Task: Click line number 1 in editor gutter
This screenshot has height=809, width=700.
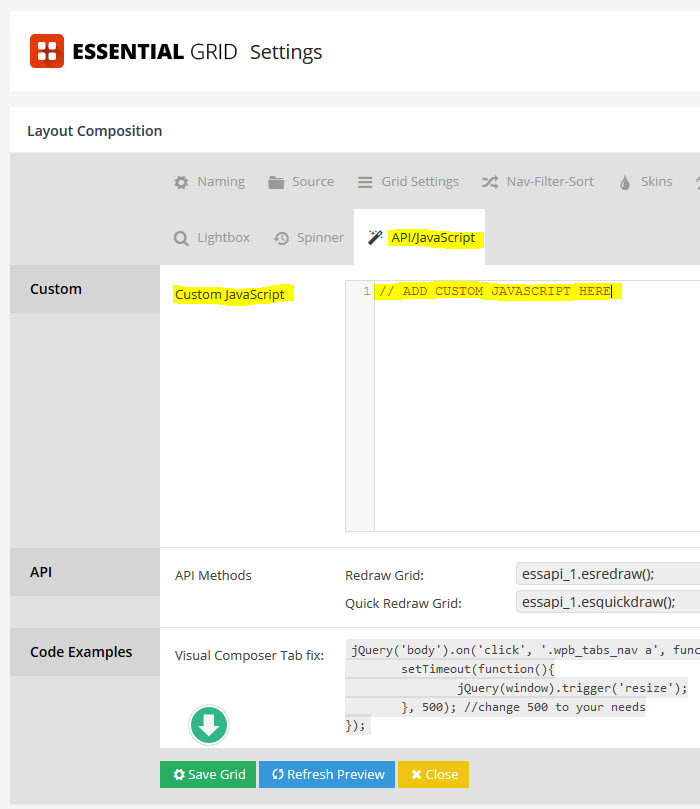Action: pyautogui.click(x=366, y=292)
